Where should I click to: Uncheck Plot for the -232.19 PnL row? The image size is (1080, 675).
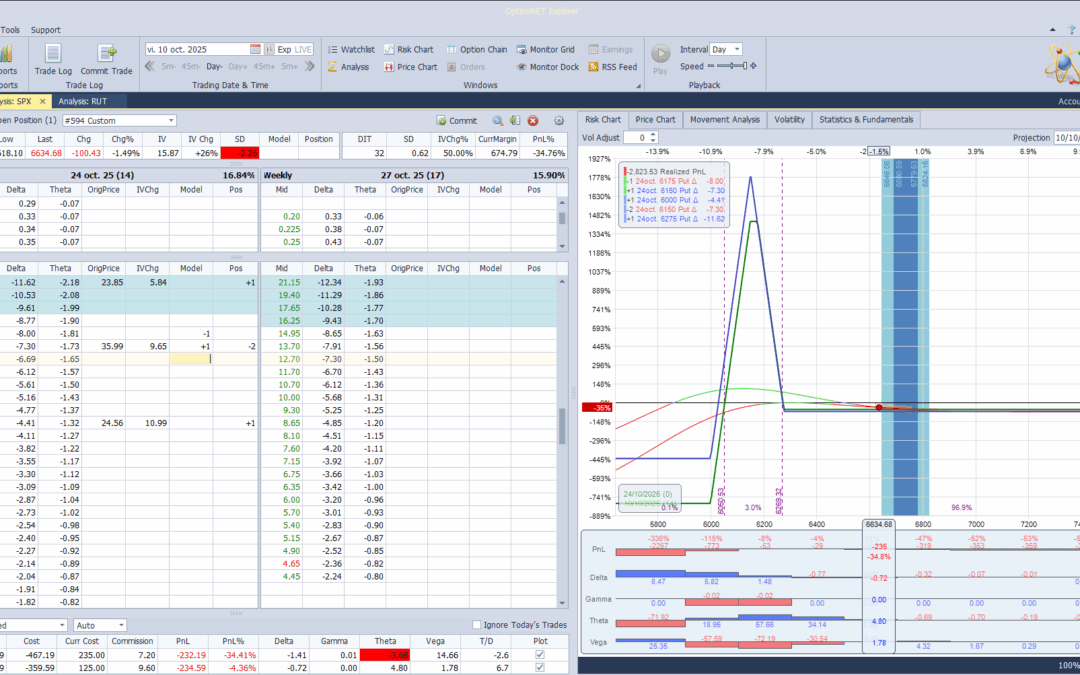(540, 655)
